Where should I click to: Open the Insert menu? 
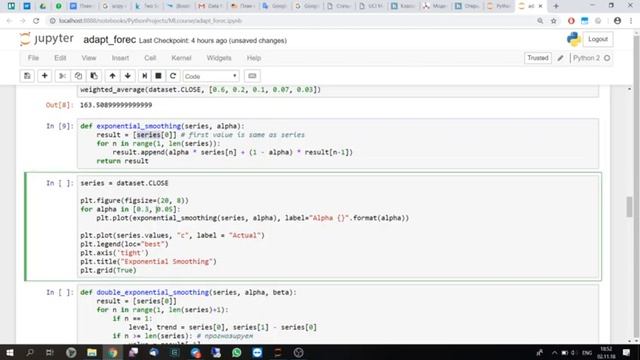(120, 58)
